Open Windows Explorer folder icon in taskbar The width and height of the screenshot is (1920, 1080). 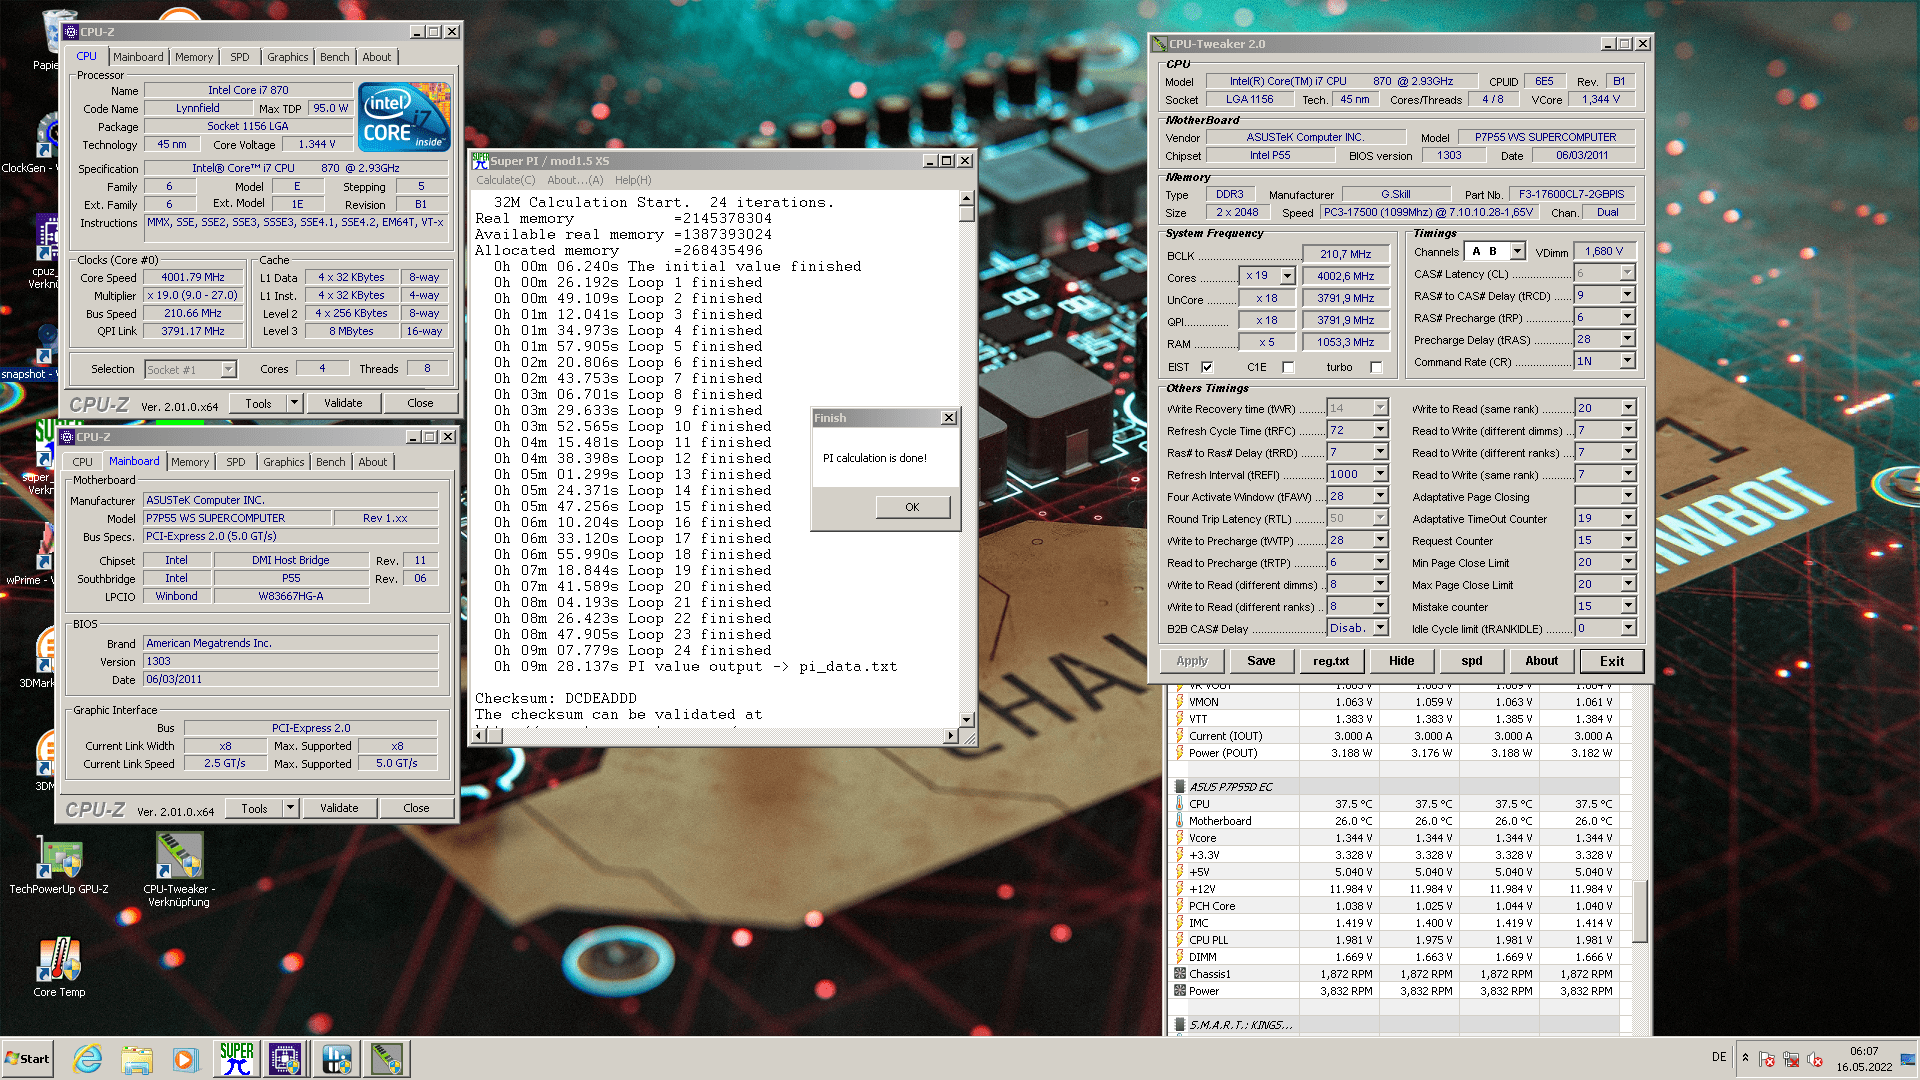137,1058
